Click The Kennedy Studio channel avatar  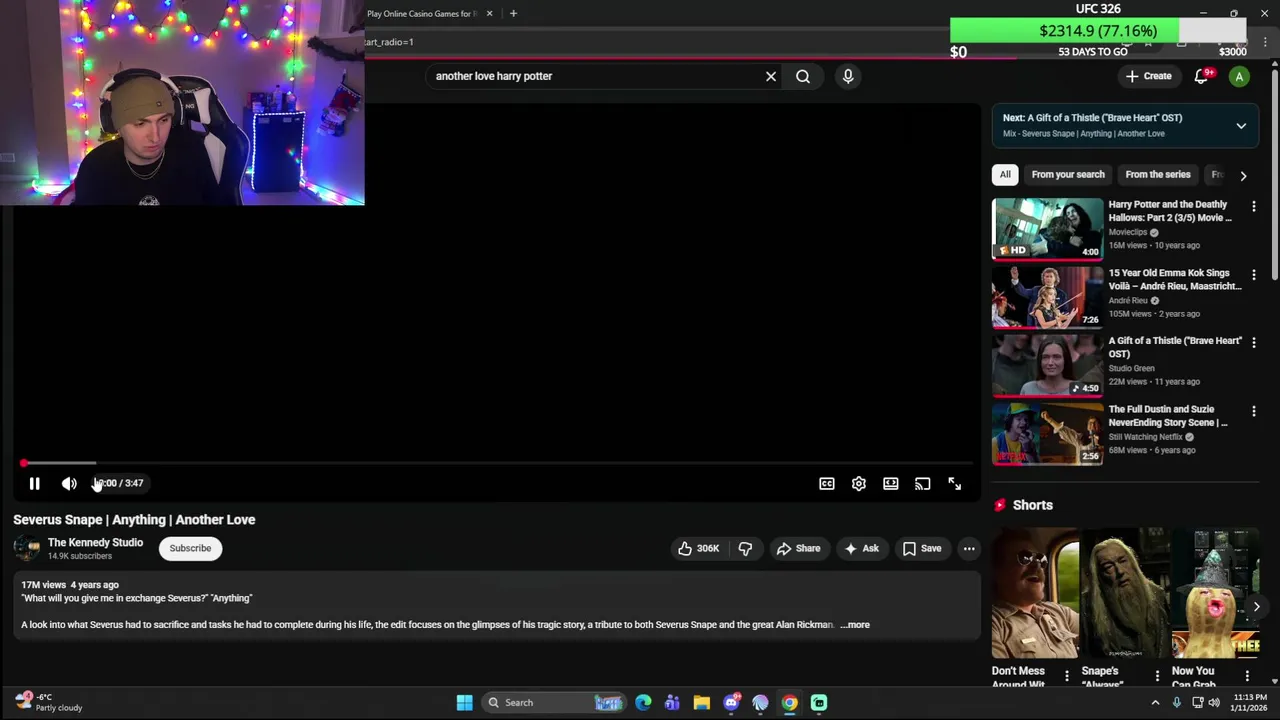click(27, 548)
